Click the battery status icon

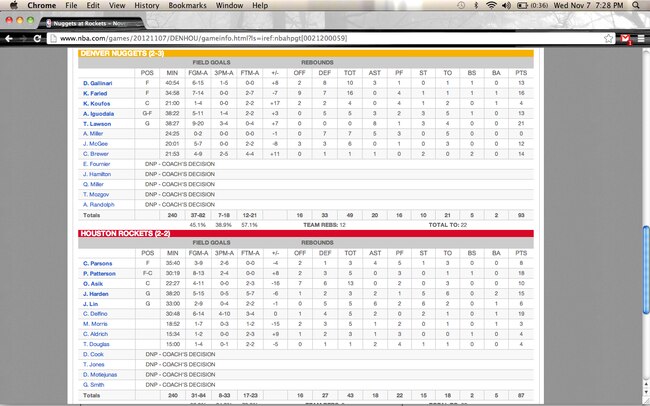[x=522, y=5]
